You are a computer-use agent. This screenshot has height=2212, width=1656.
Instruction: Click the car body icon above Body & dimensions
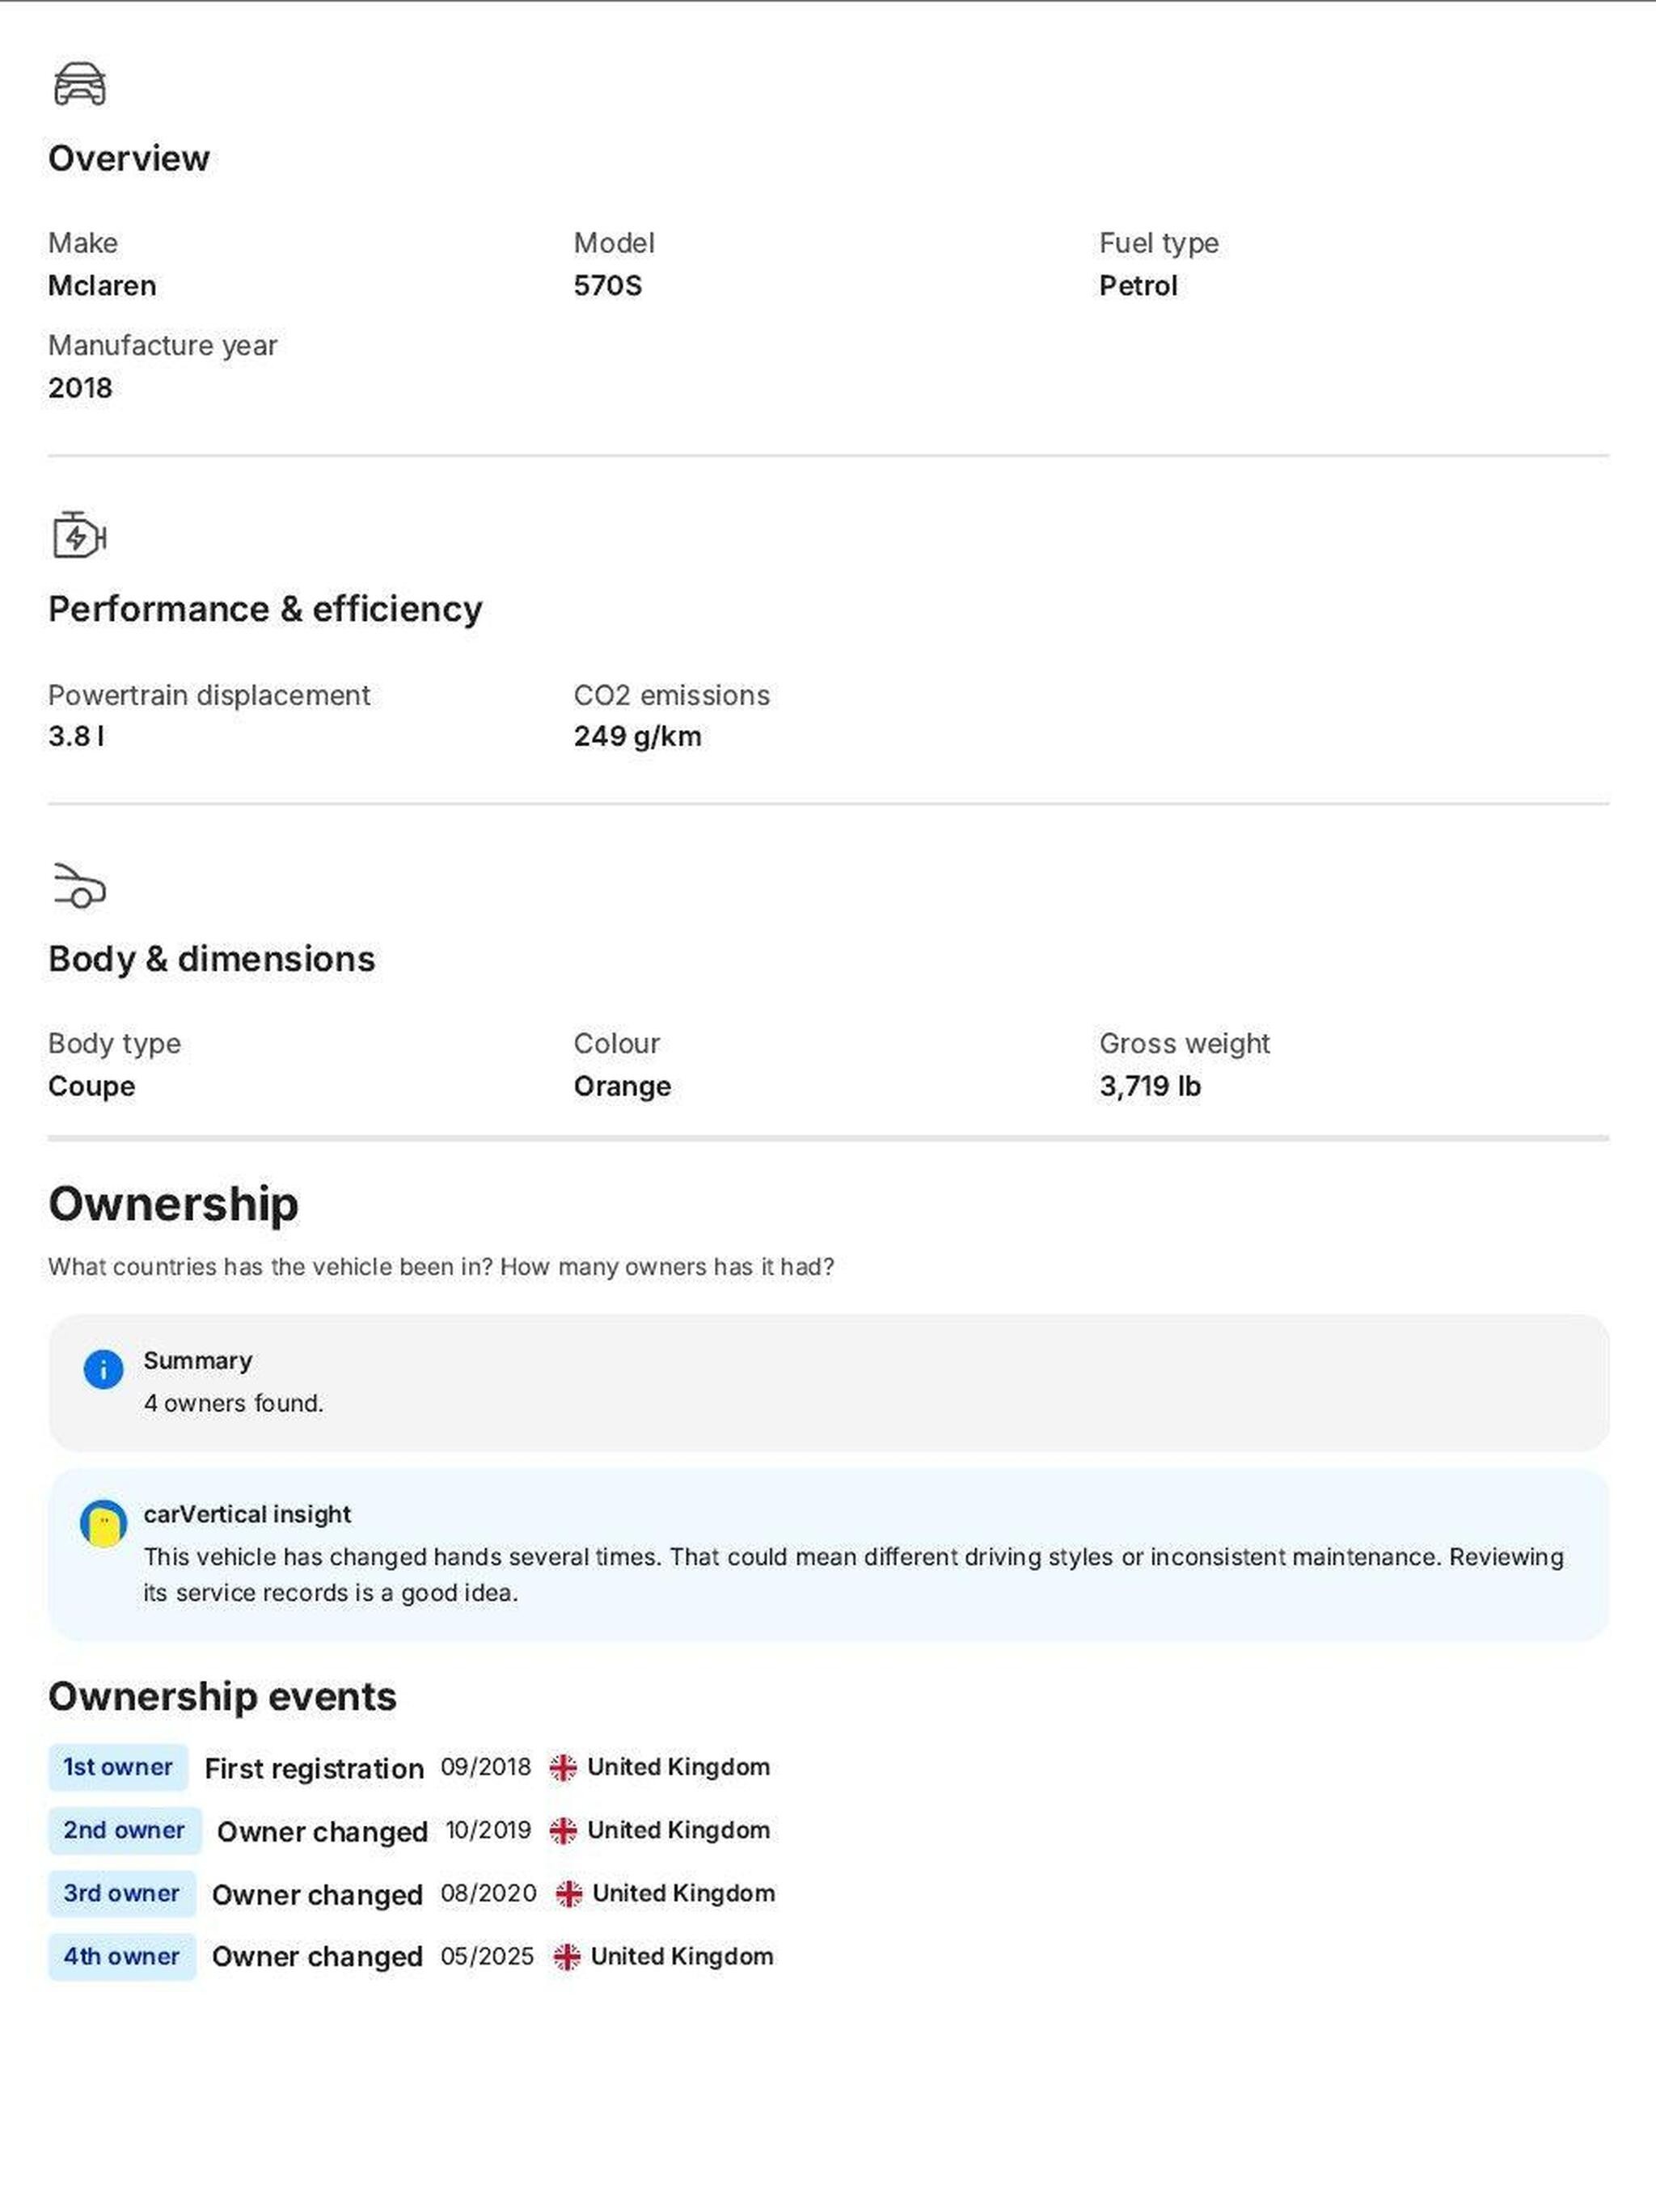(x=79, y=886)
